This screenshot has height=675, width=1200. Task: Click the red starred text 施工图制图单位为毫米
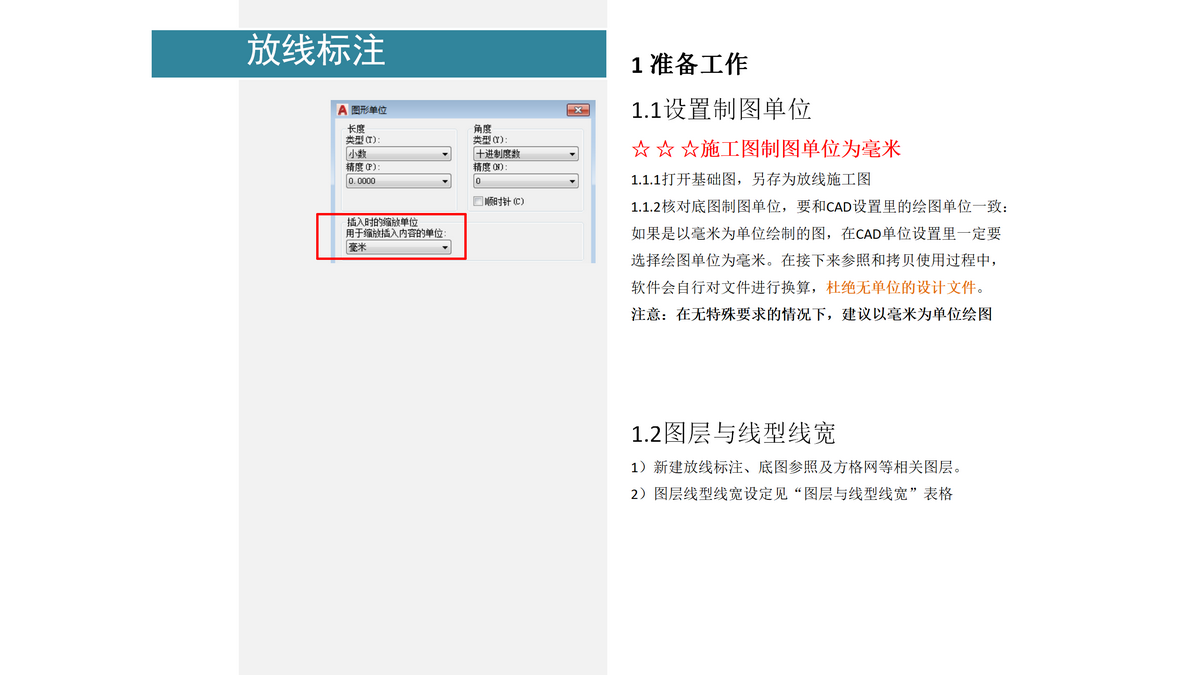[x=766, y=148]
